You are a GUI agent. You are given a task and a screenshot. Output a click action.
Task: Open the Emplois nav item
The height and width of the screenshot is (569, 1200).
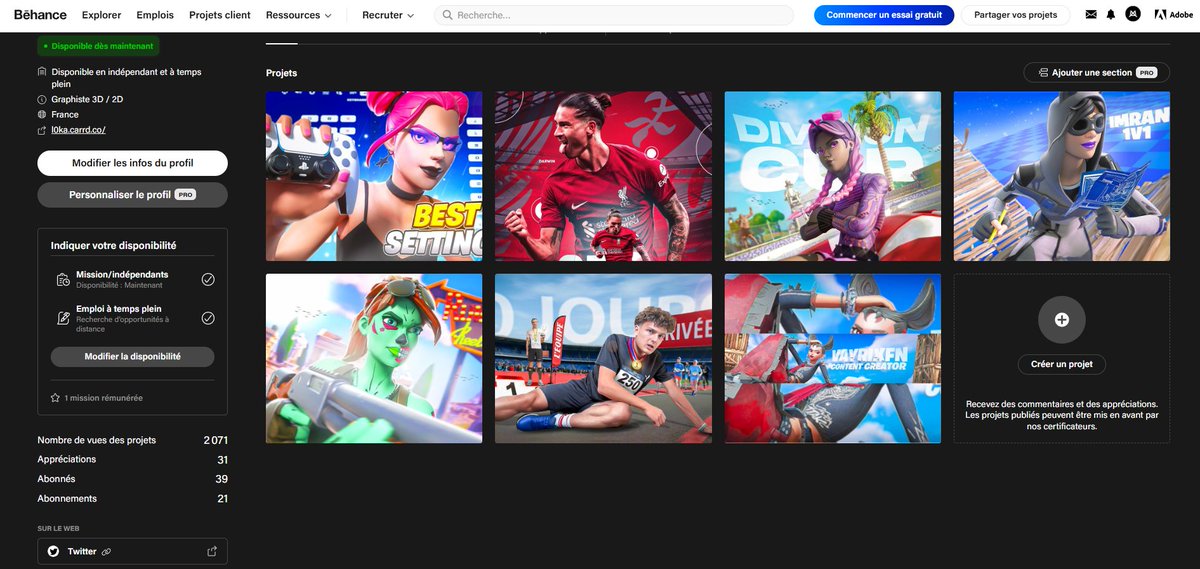point(155,15)
